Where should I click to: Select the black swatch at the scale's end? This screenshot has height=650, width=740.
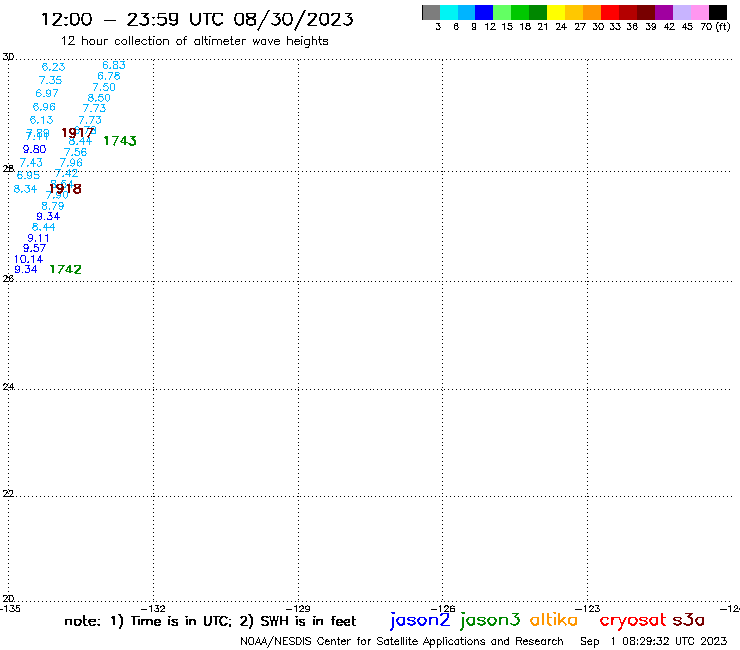[718, 12]
